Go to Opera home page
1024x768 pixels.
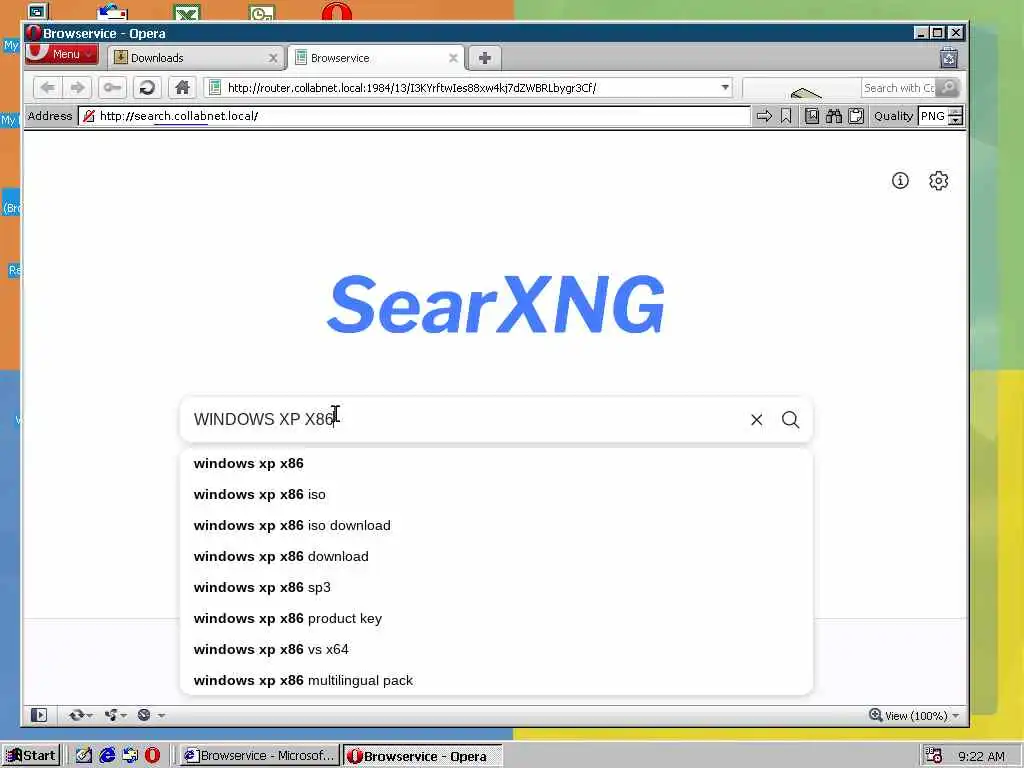click(182, 88)
